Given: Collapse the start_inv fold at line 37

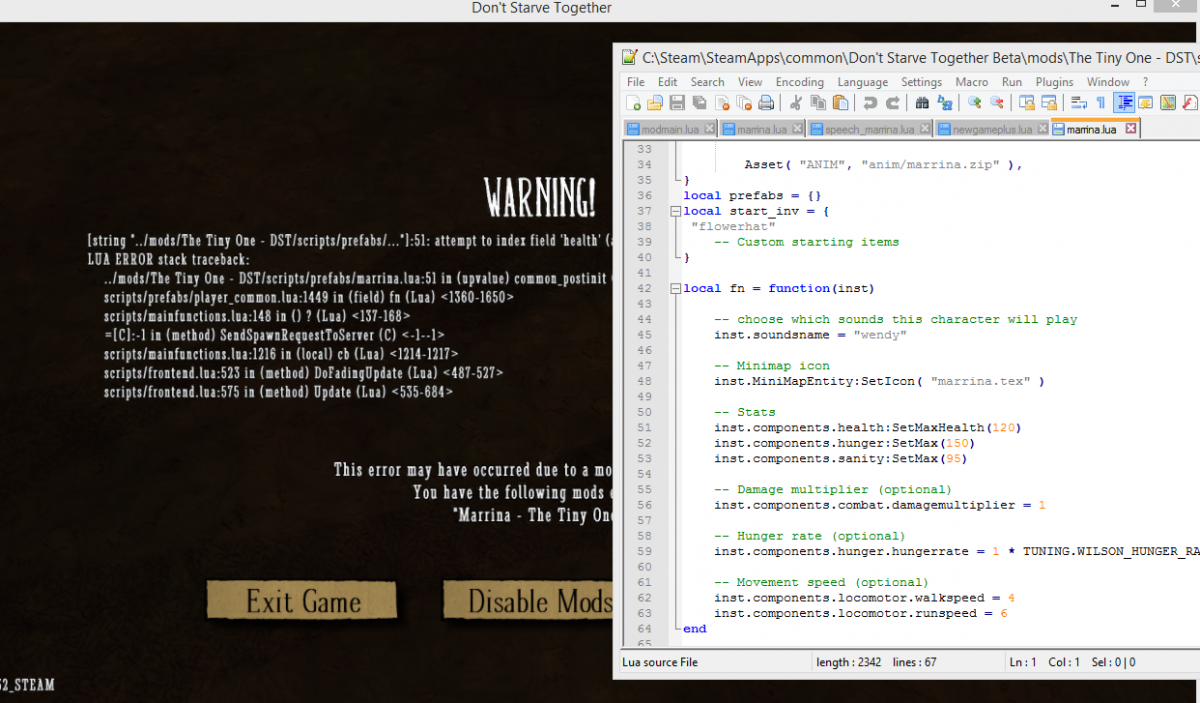Looking at the screenshot, I should click(677, 211).
